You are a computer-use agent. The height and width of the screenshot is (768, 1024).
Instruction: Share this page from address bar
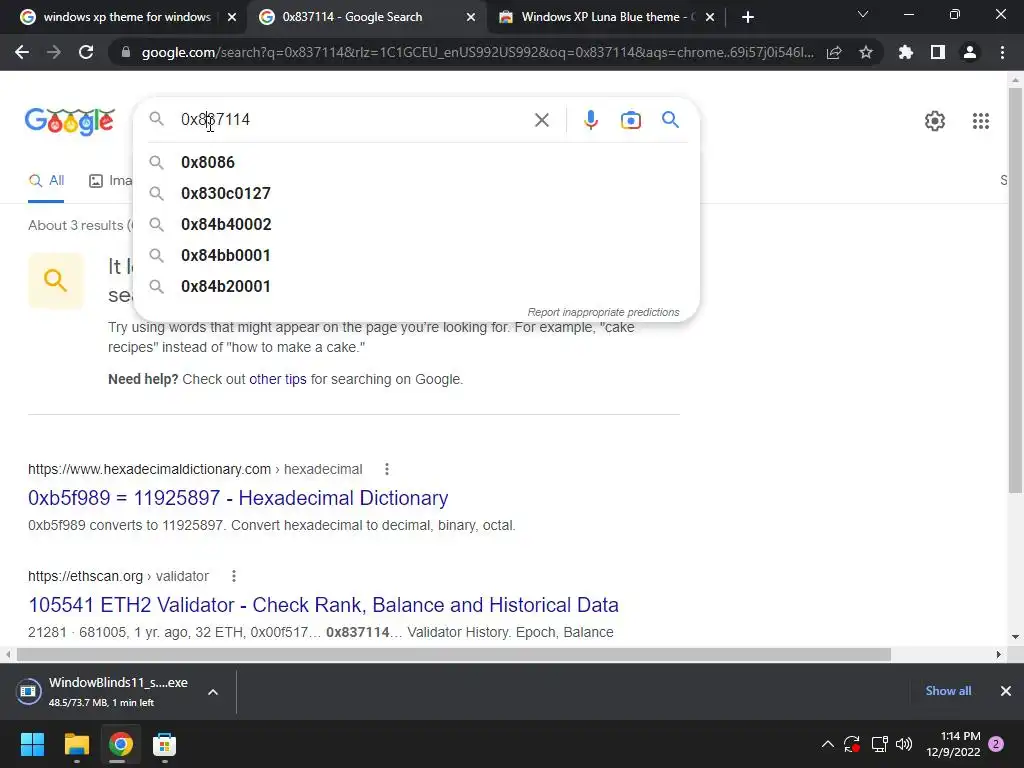pyautogui.click(x=834, y=53)
